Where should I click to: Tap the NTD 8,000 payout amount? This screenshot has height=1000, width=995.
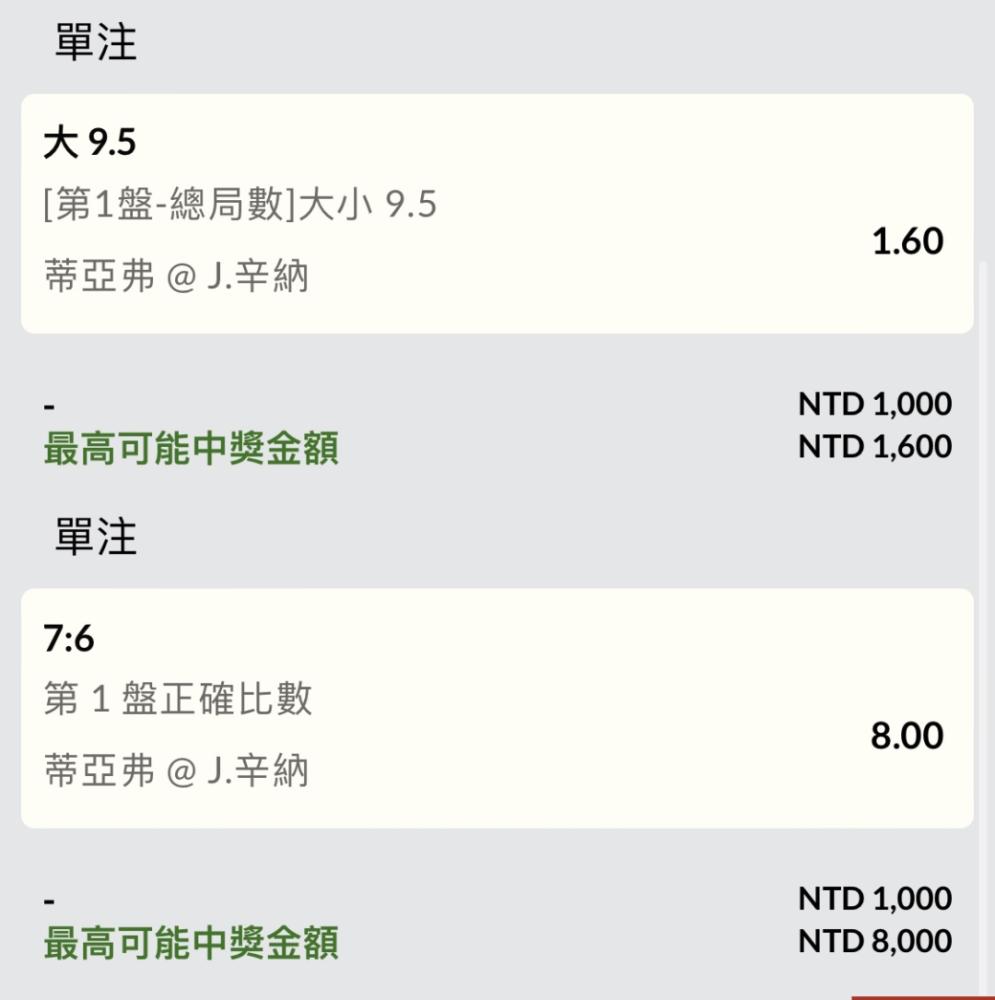pyautogui.click(x=875, y=941)
